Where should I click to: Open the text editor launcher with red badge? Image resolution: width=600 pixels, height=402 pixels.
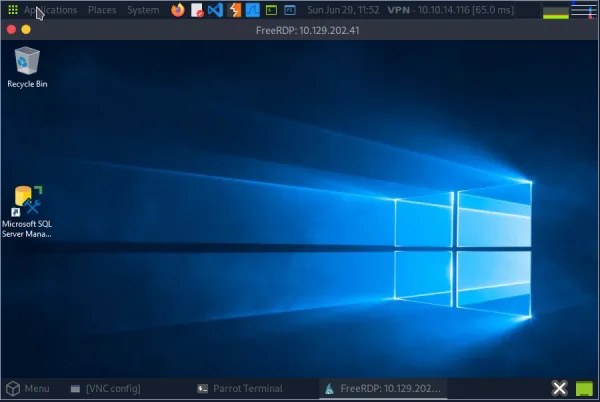tap(197, 10)
